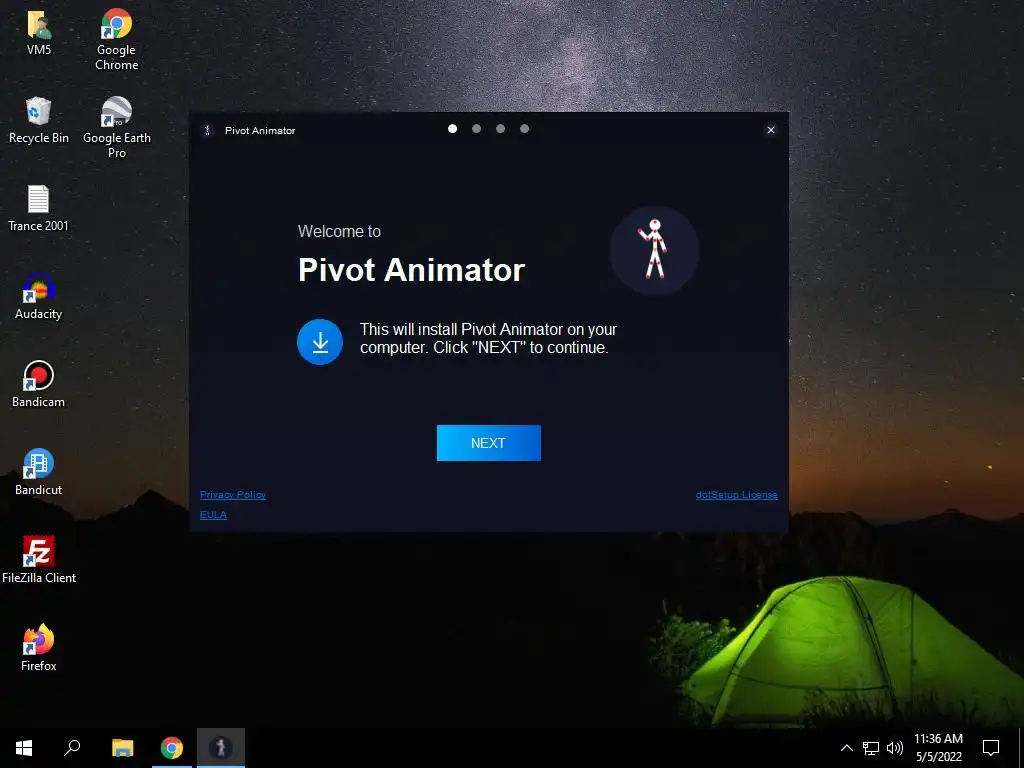Click the Show desktop strip in taskbar corner

click(x=1021, y=748)
